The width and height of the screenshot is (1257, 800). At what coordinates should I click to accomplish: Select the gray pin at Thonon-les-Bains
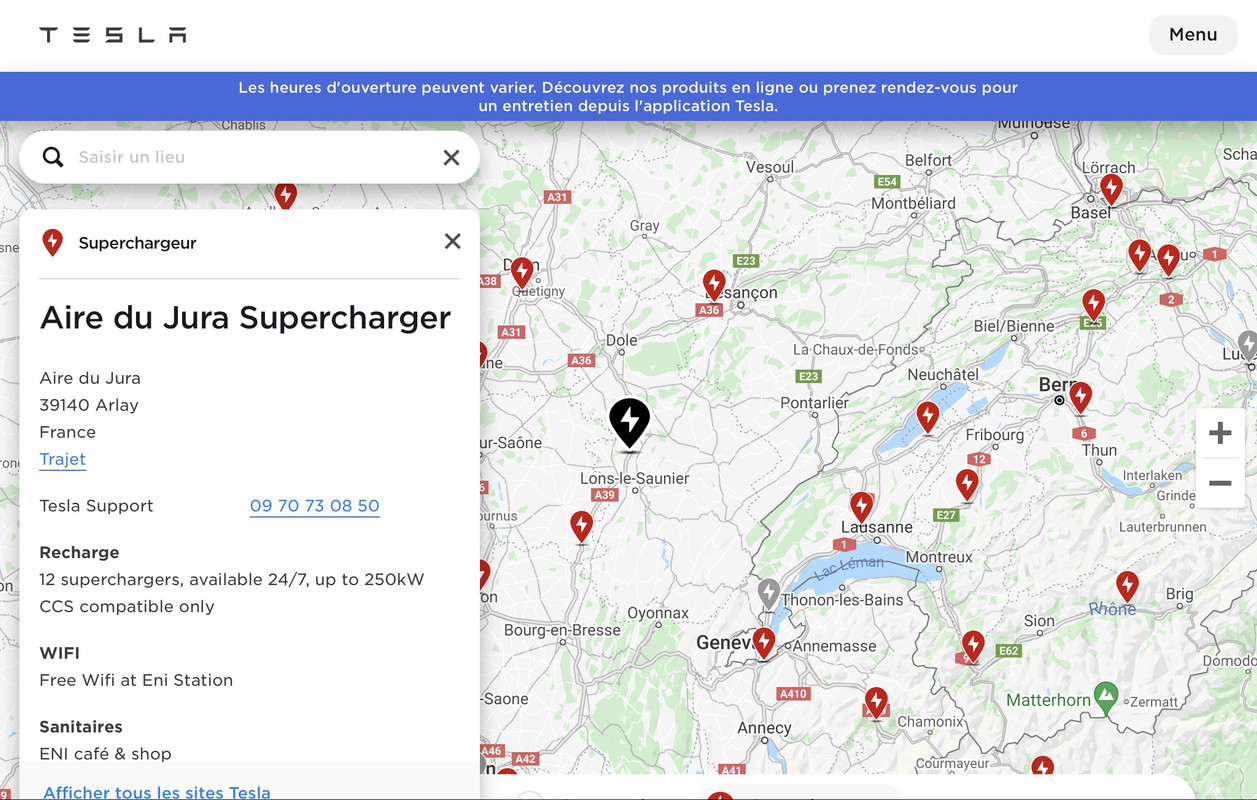pyautogui.click(x=768, y=594)
